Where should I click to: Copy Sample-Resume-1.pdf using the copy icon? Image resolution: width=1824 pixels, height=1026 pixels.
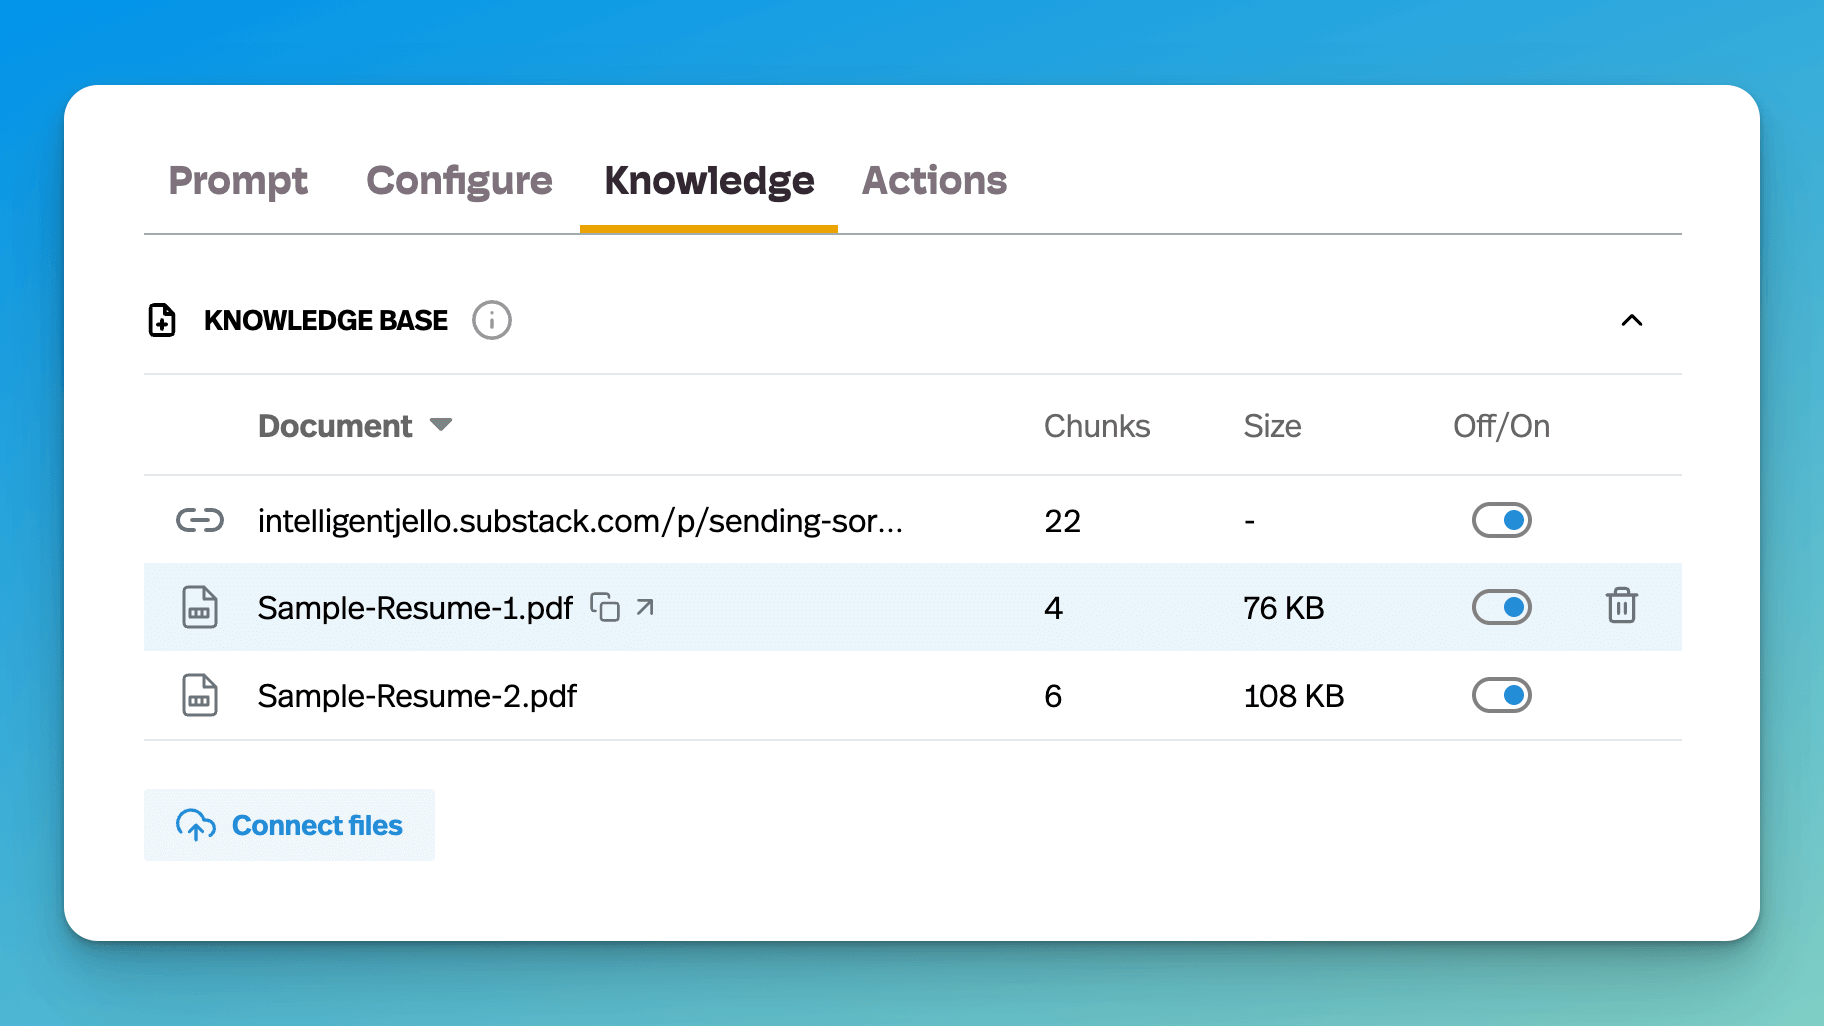coord(605,607)
